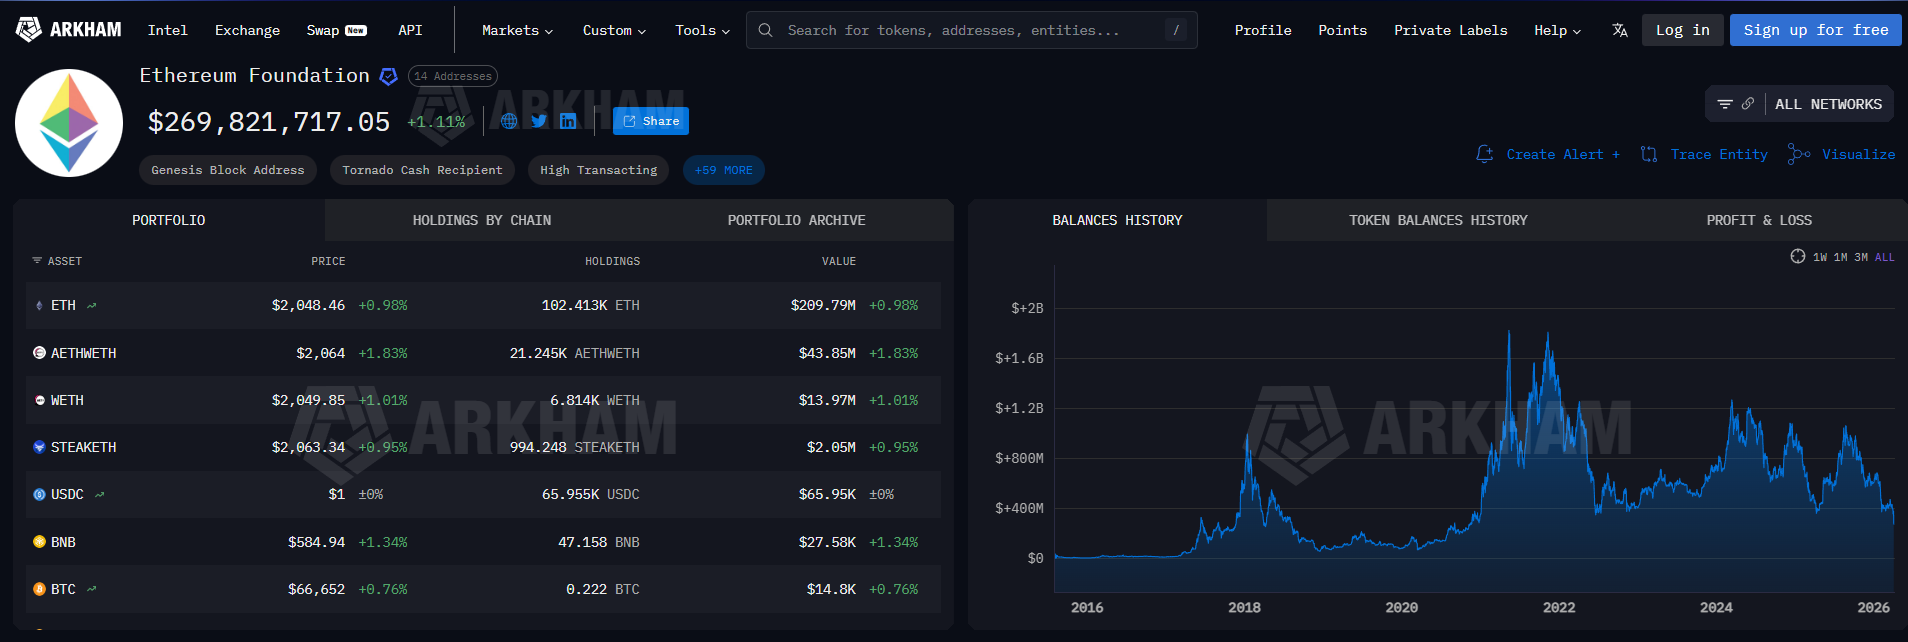Switch to the Holdings By Chain tab
1908x642 pixels.
point(481,220)
